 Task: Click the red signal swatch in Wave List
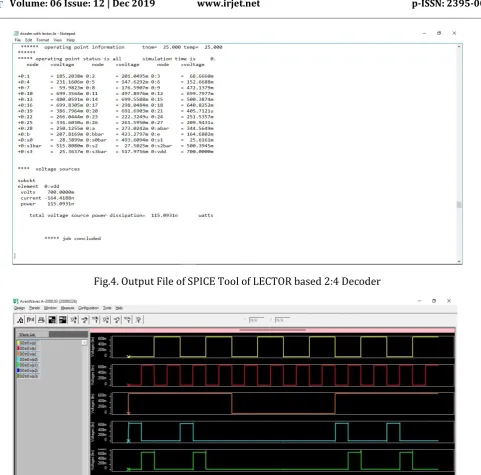(x=19, y=348)
